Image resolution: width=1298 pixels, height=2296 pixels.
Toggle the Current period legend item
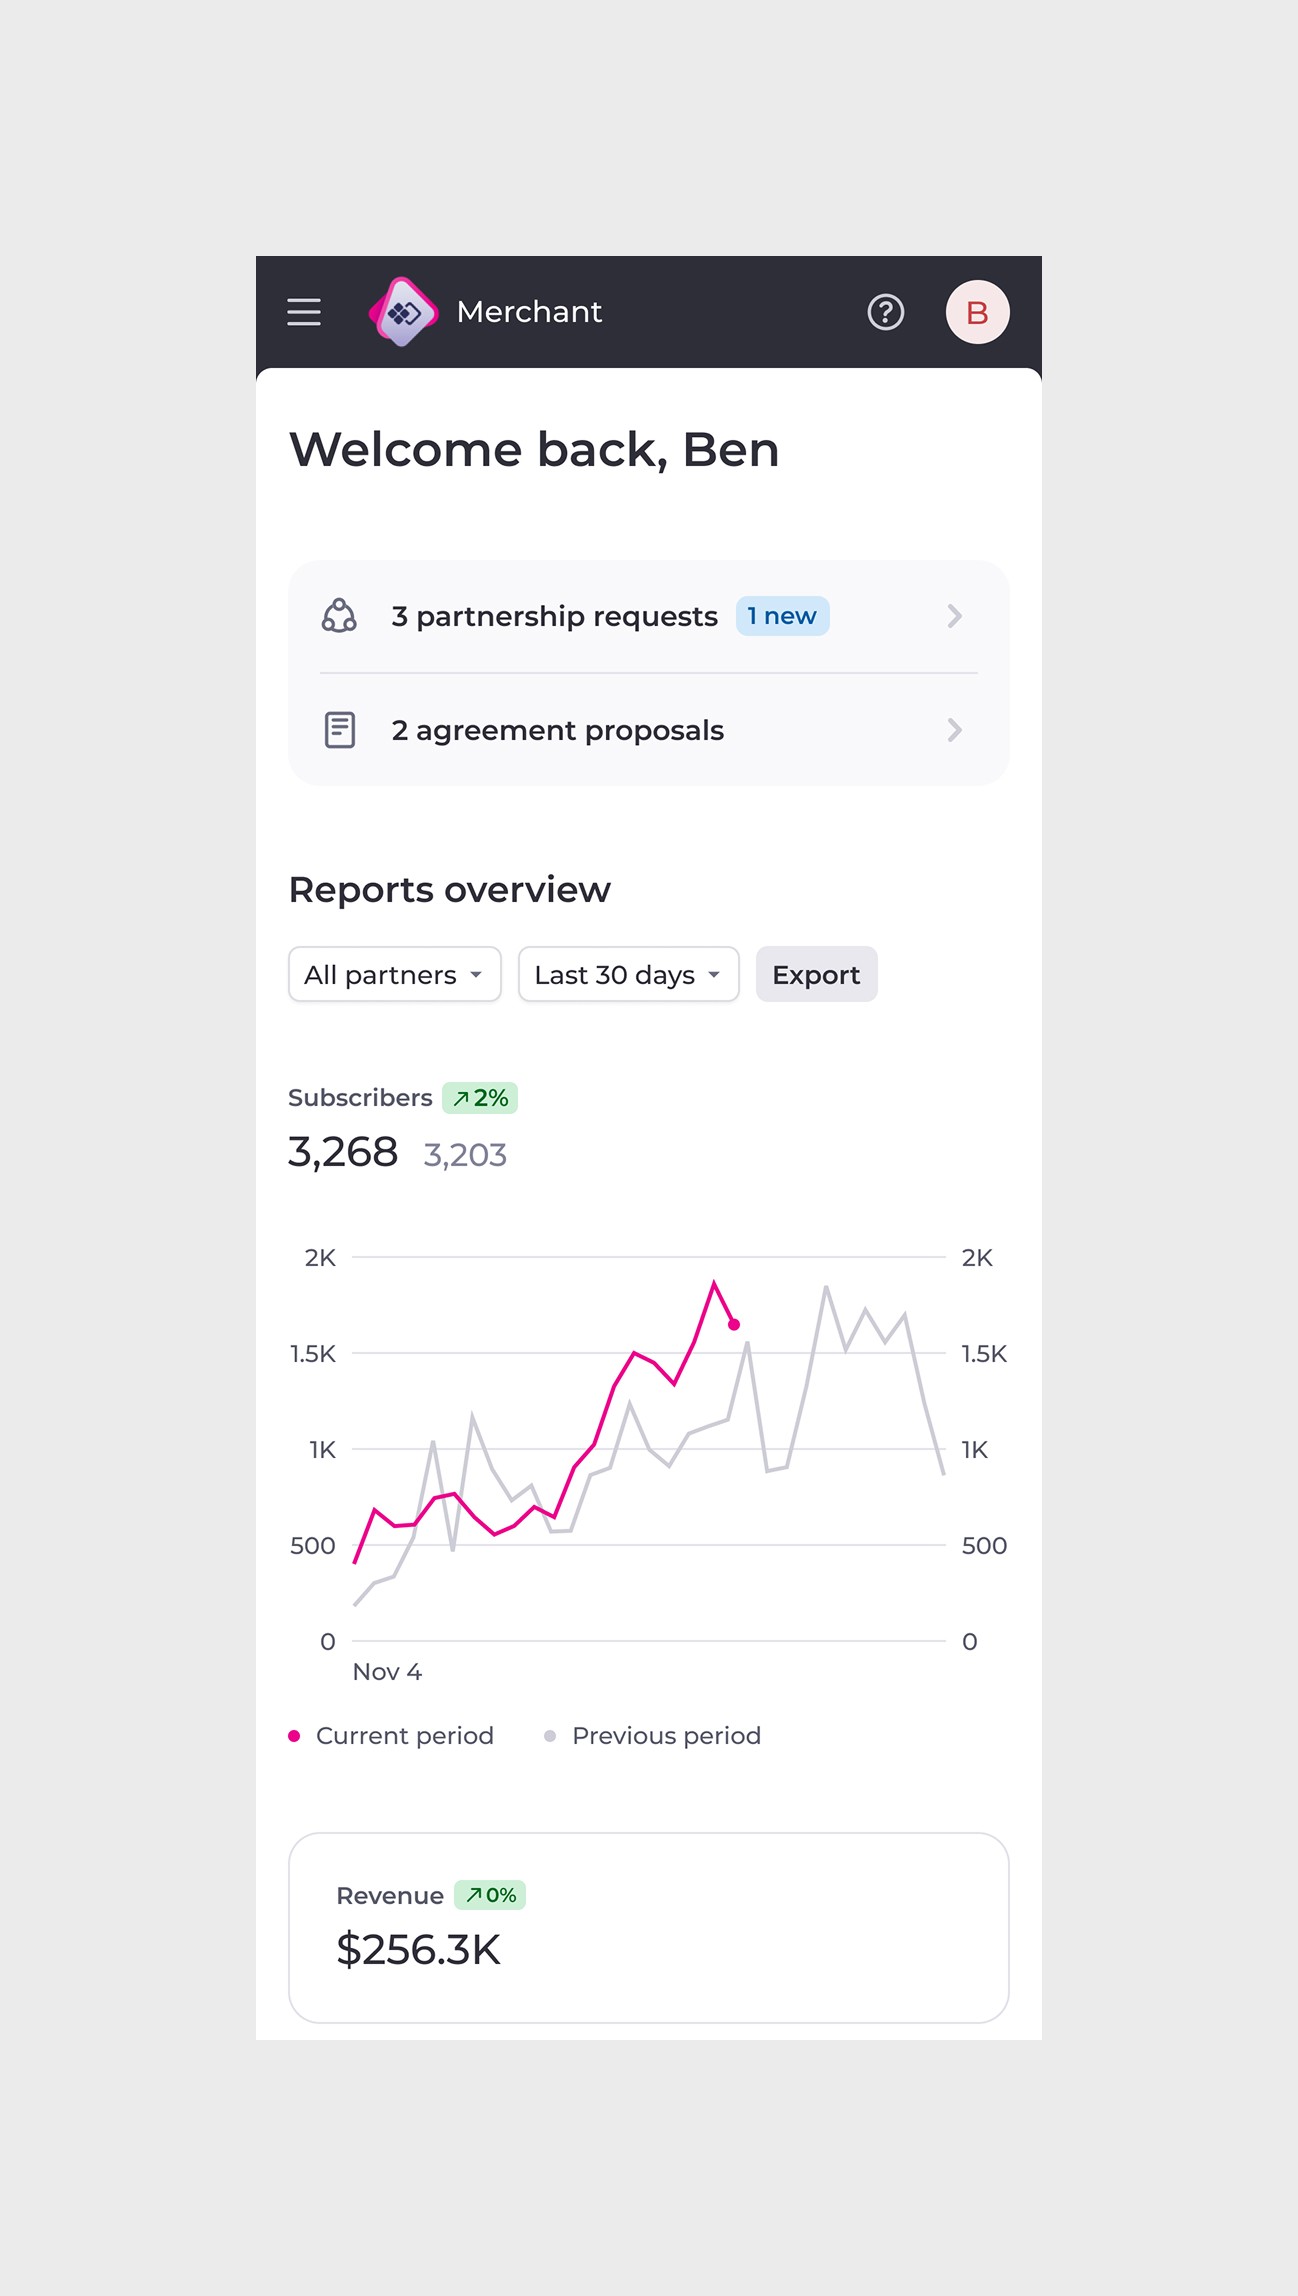click(x=391, y=1735)
